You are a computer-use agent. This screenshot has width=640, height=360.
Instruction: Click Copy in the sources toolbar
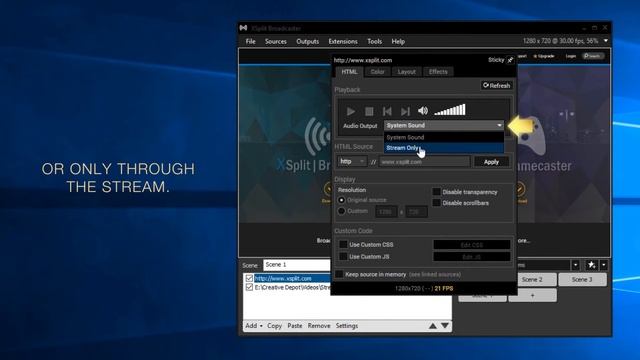pos(274,326)
